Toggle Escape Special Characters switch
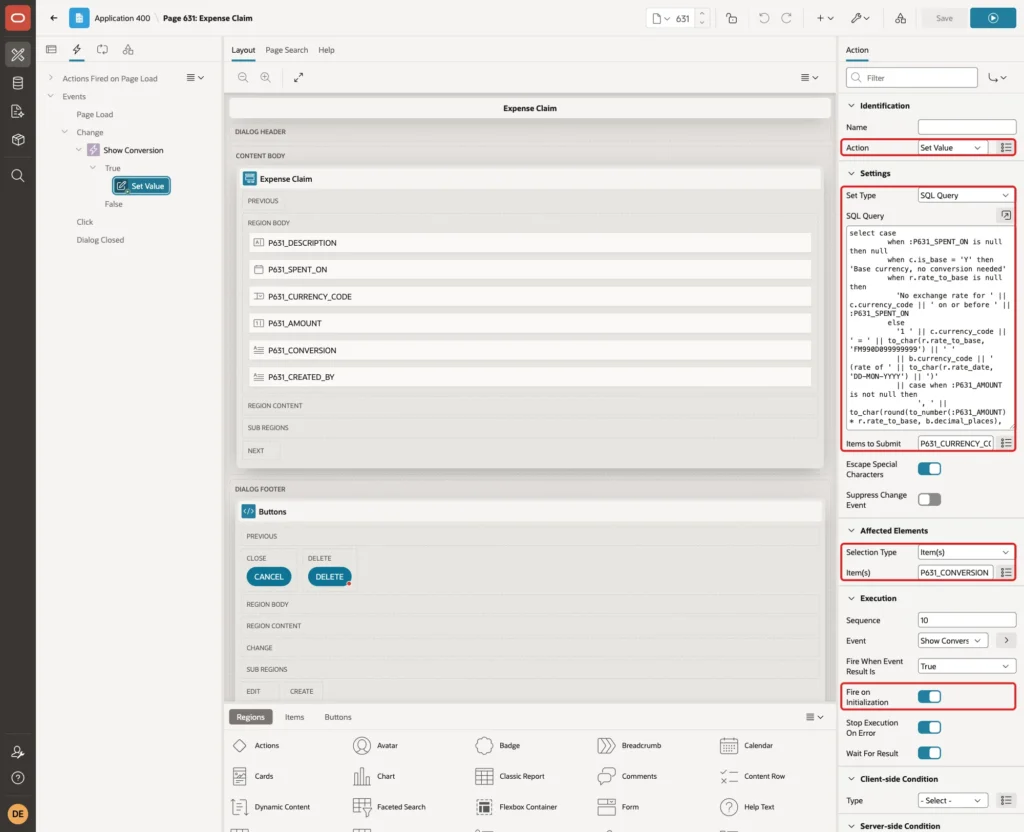The image size is (1024, 832). pyautogui.click(x=929, y=469)
